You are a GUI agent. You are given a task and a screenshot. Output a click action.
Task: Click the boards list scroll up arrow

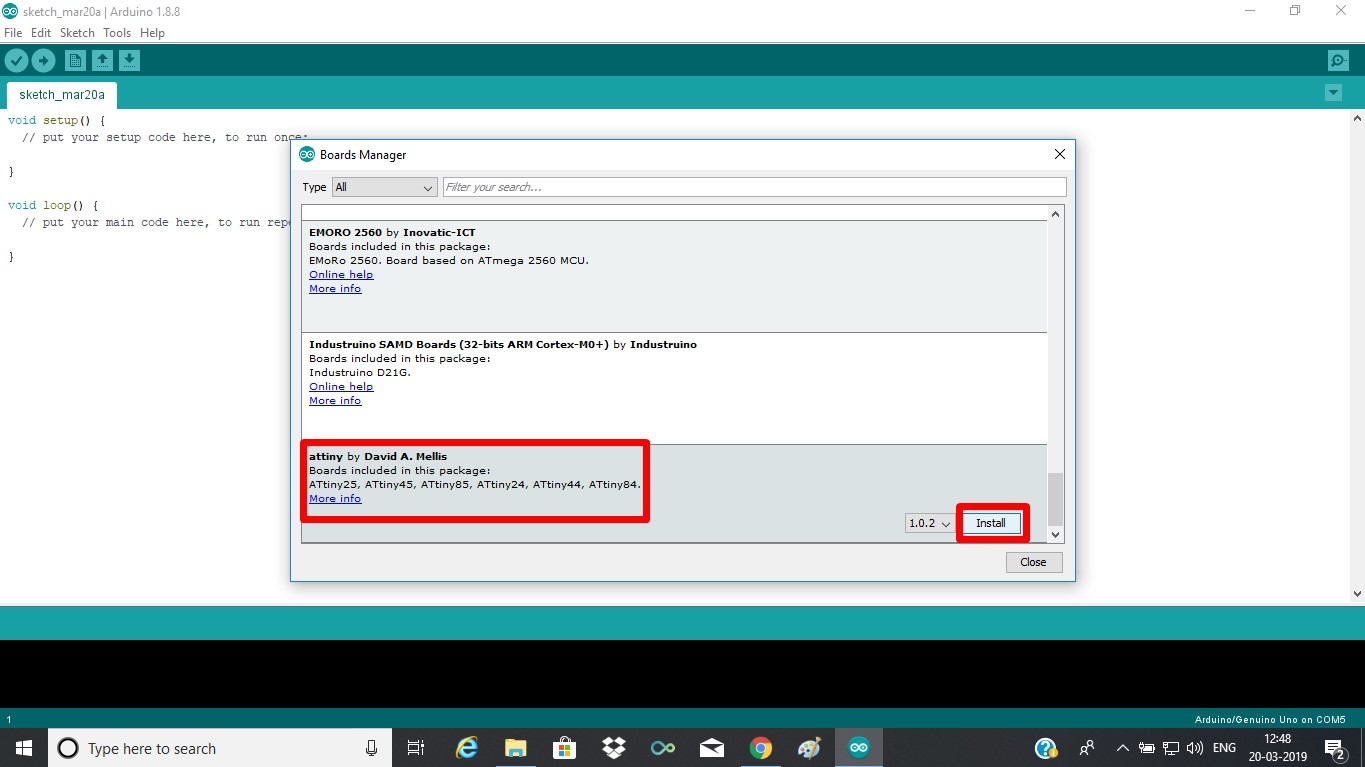(x=1055, y=214)
